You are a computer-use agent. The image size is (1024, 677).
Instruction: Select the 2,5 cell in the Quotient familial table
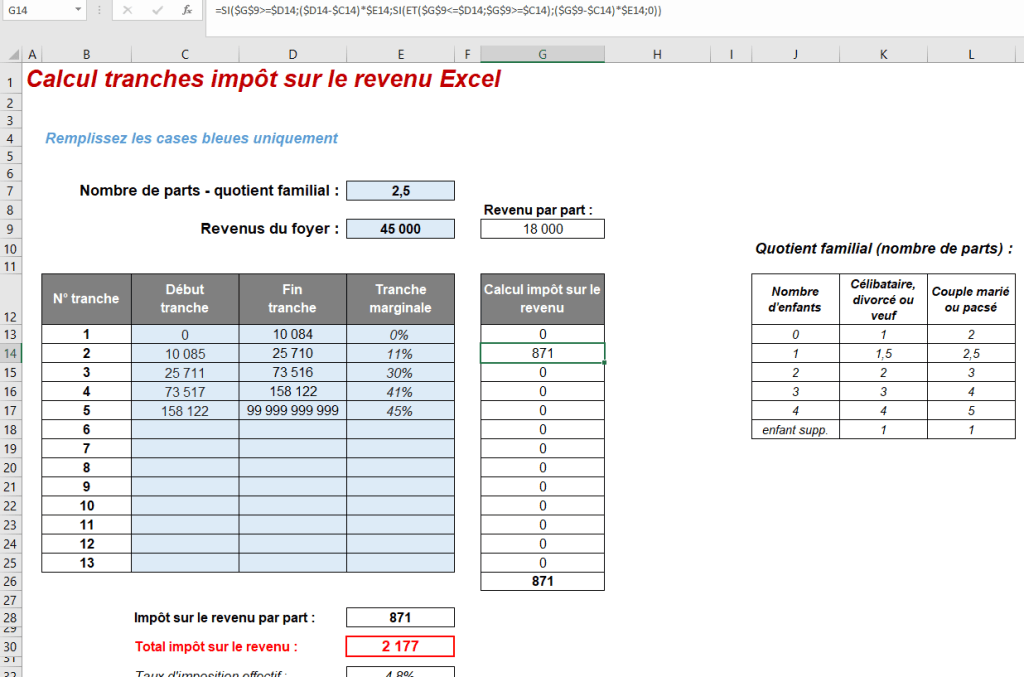coord(971,352)
